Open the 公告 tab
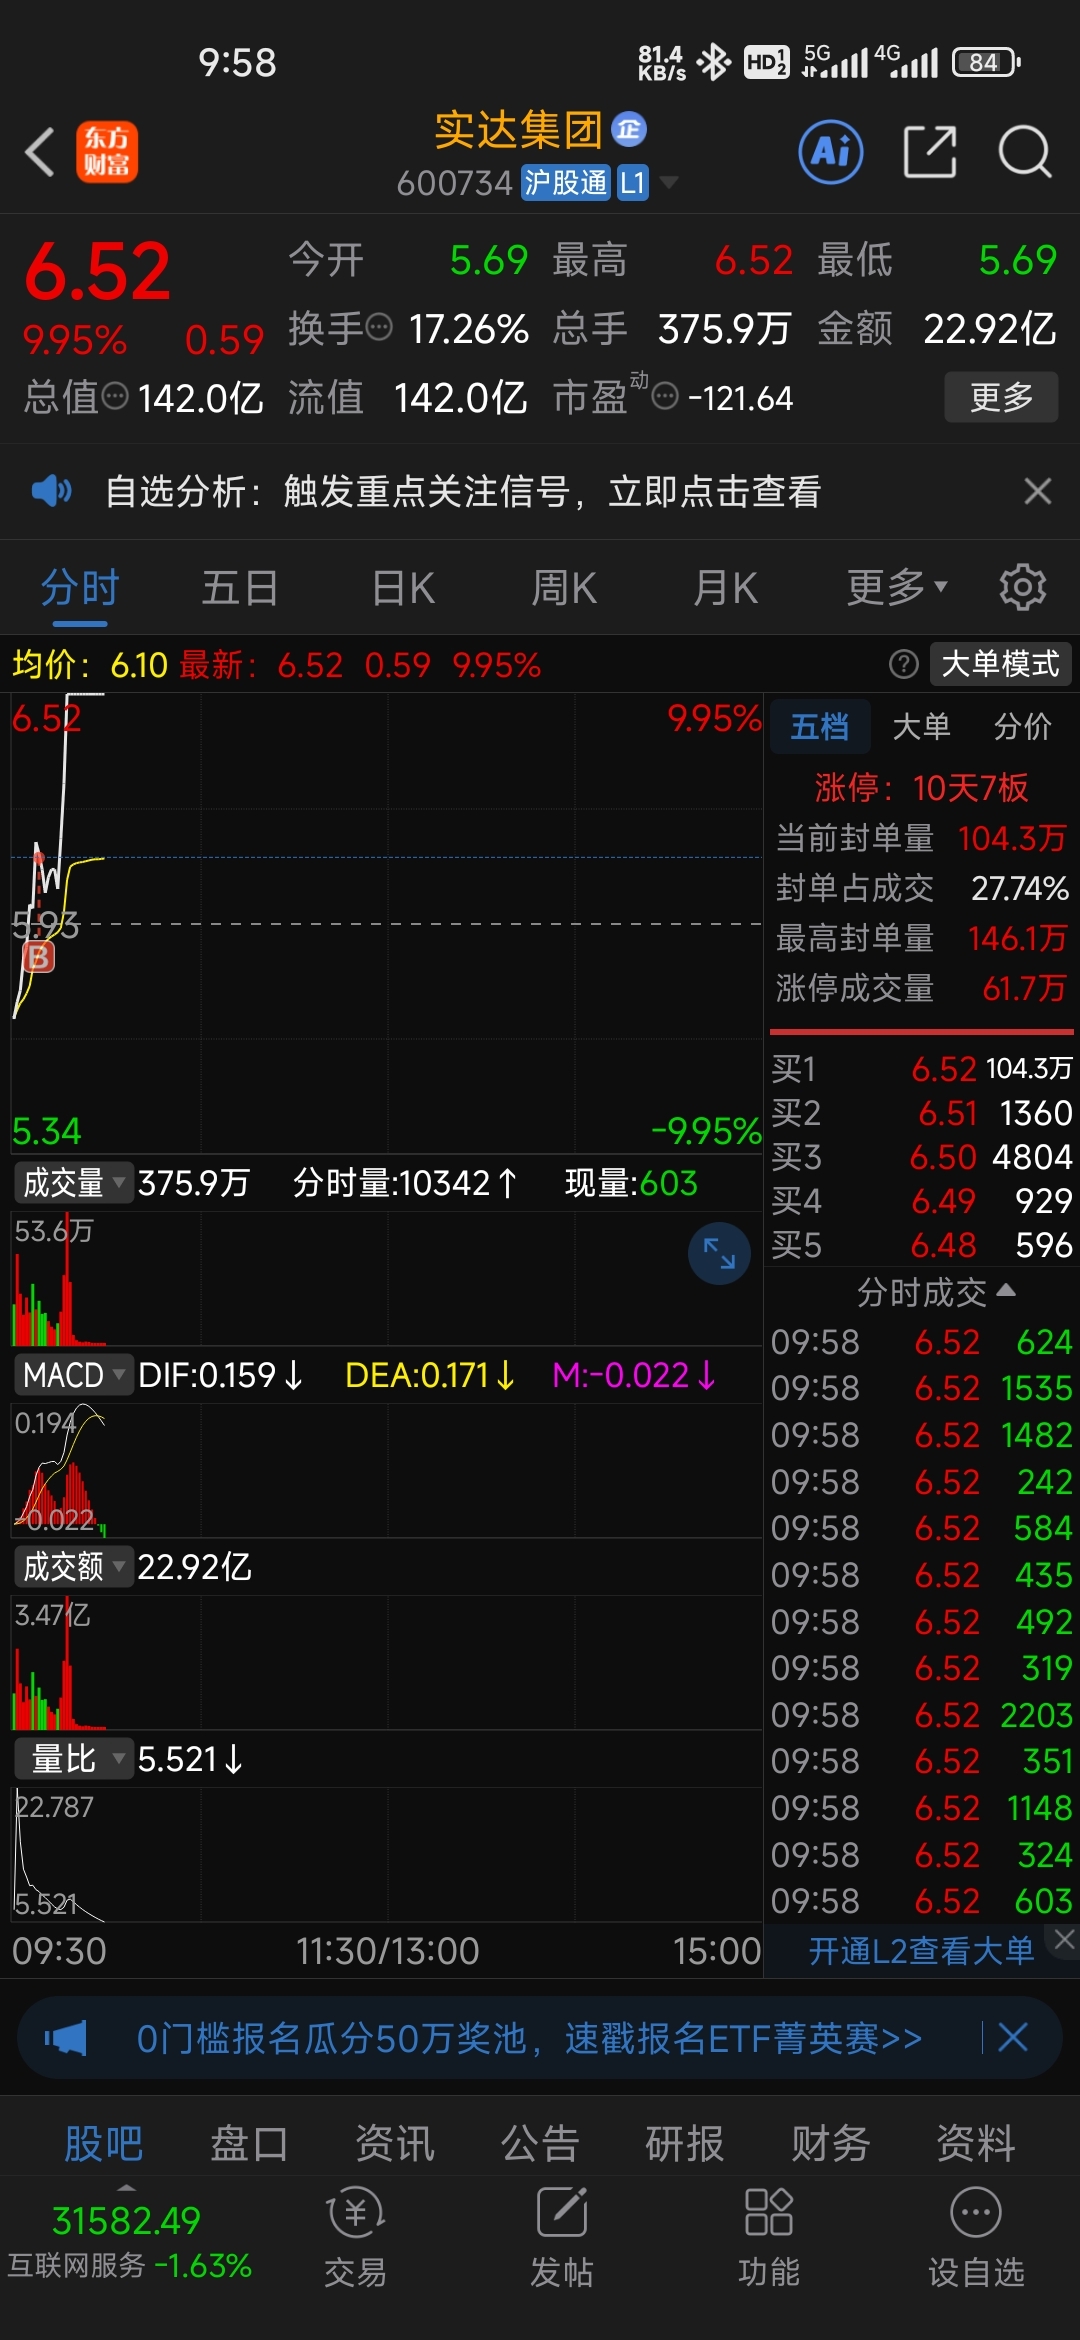Image resolution: width=1080 pixels, height=2340 pixels. tap(540, 2143)
